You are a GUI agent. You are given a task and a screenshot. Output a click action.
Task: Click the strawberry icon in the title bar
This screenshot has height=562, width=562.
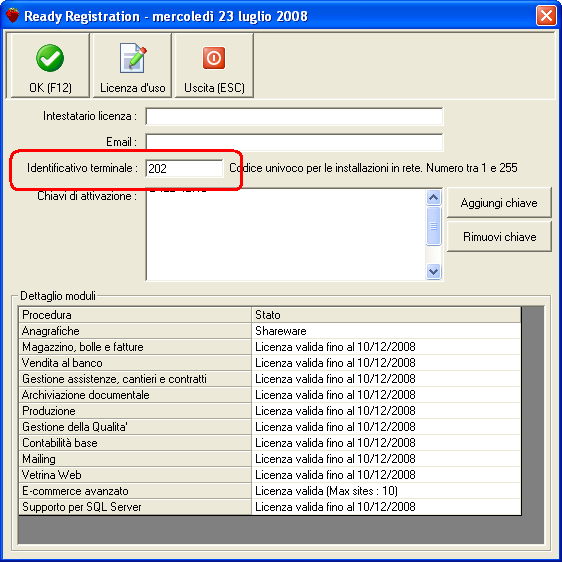coord(13,16)
